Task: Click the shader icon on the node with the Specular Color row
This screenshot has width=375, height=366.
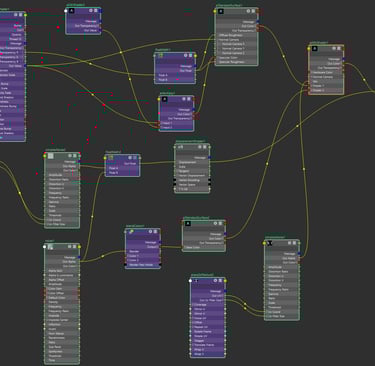Action: pos(221,11)
